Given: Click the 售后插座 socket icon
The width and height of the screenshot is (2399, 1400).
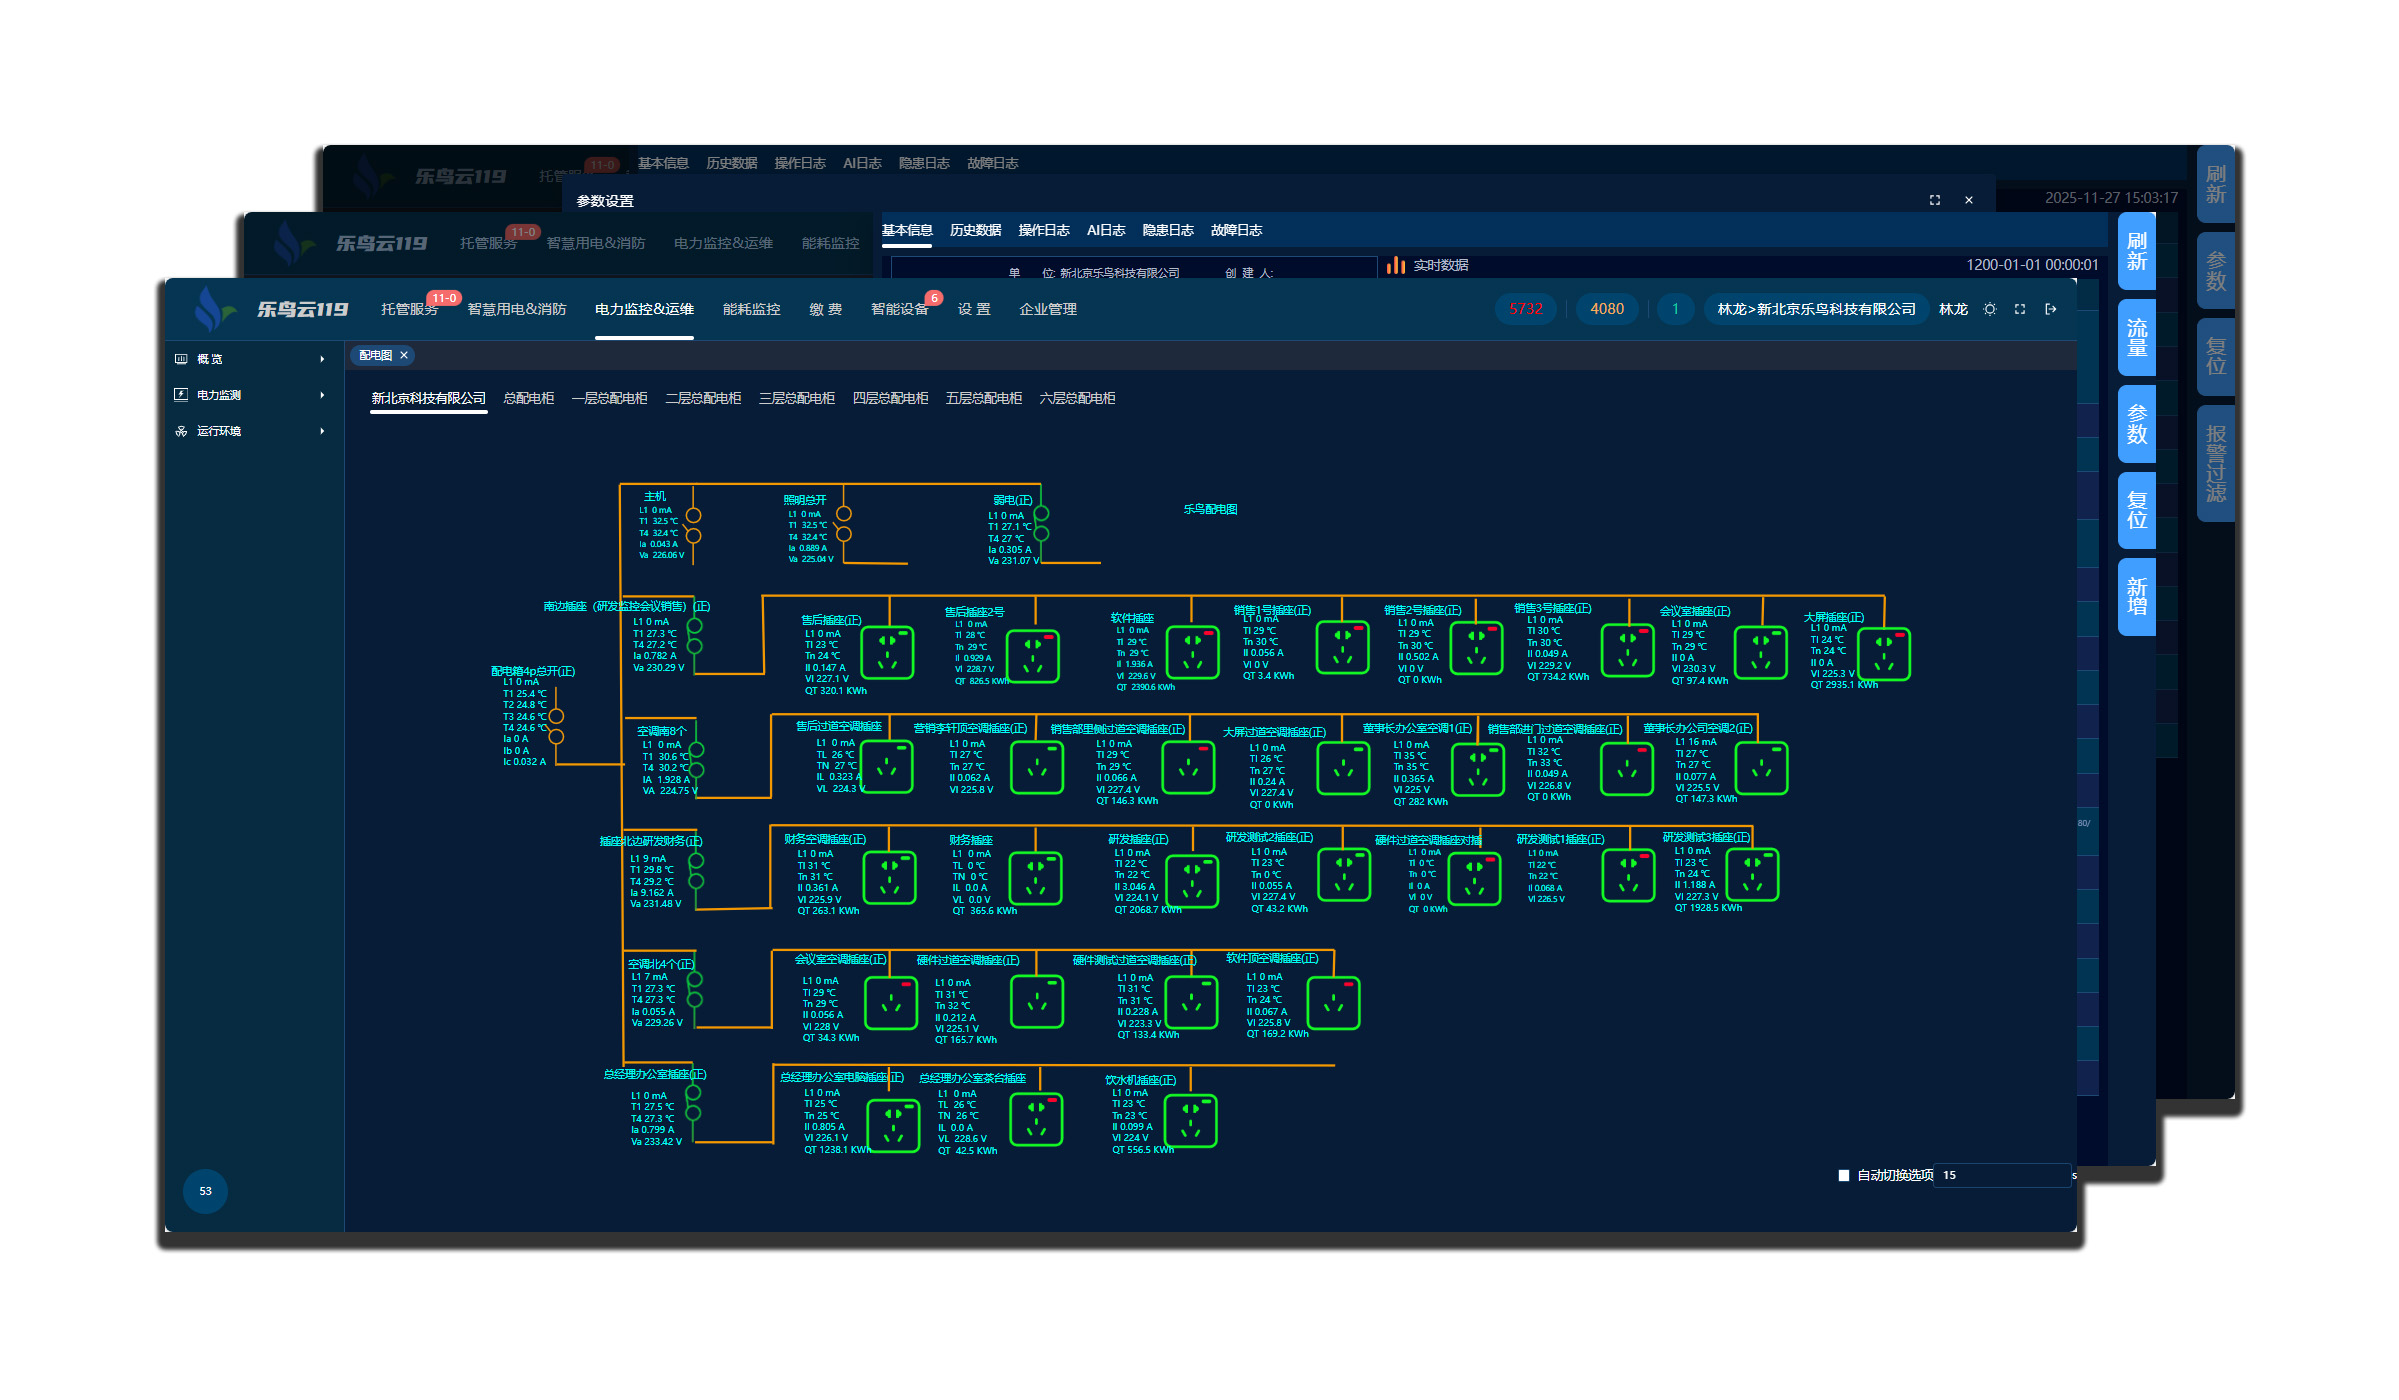Looking at the screenshot, I should [887, 652].
